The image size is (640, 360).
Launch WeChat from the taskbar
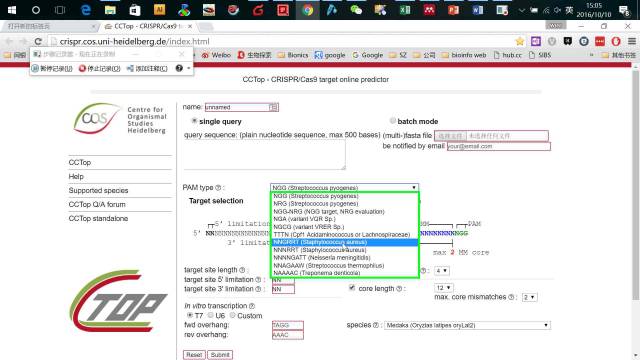(356, 10)
